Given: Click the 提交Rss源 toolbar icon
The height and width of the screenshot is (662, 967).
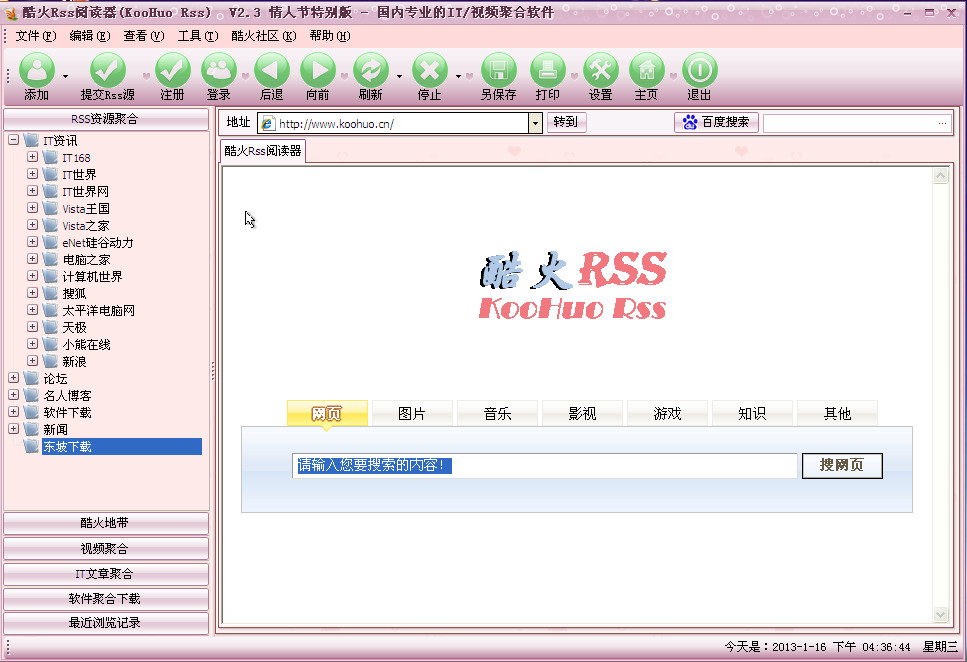Looking at the screenshot, I should pyautogui.click(x=108, y=70).
